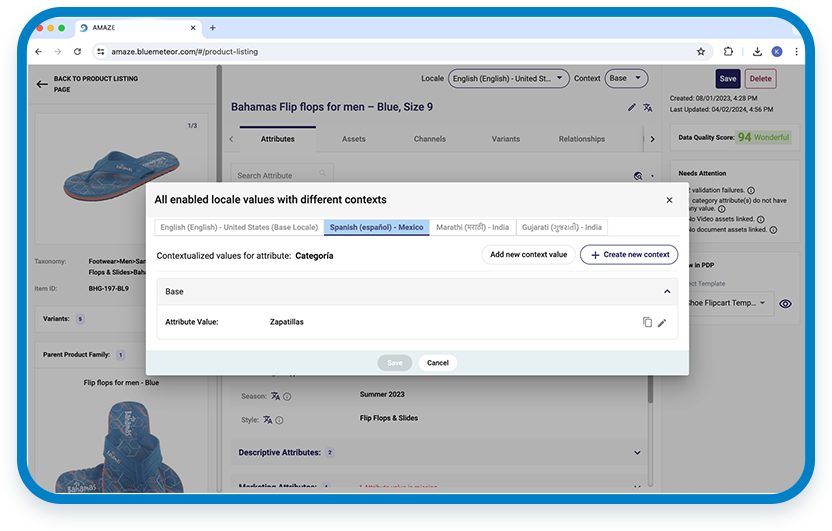Go back in the browser
The height and width of the screenshot is (531, 832).
[38, 51]
